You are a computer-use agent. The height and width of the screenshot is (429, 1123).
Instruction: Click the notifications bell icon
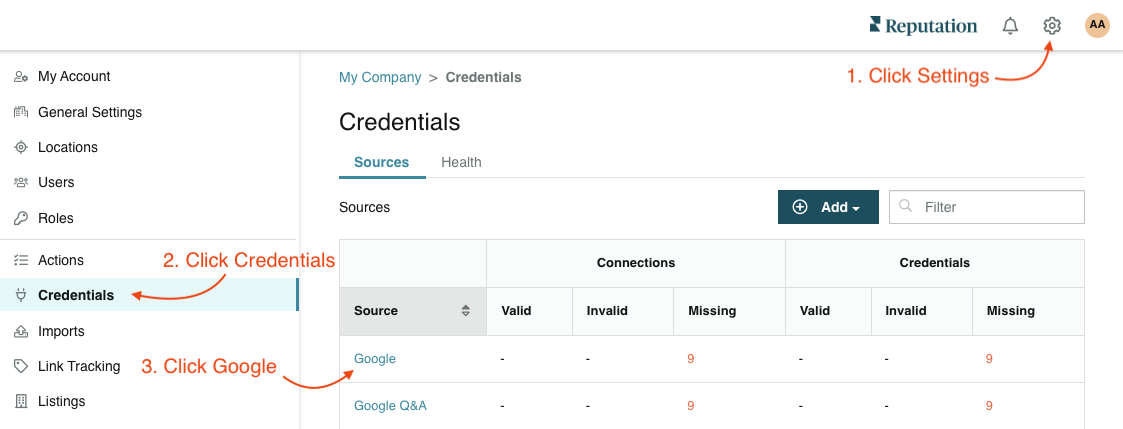(x=1010, y=26)
